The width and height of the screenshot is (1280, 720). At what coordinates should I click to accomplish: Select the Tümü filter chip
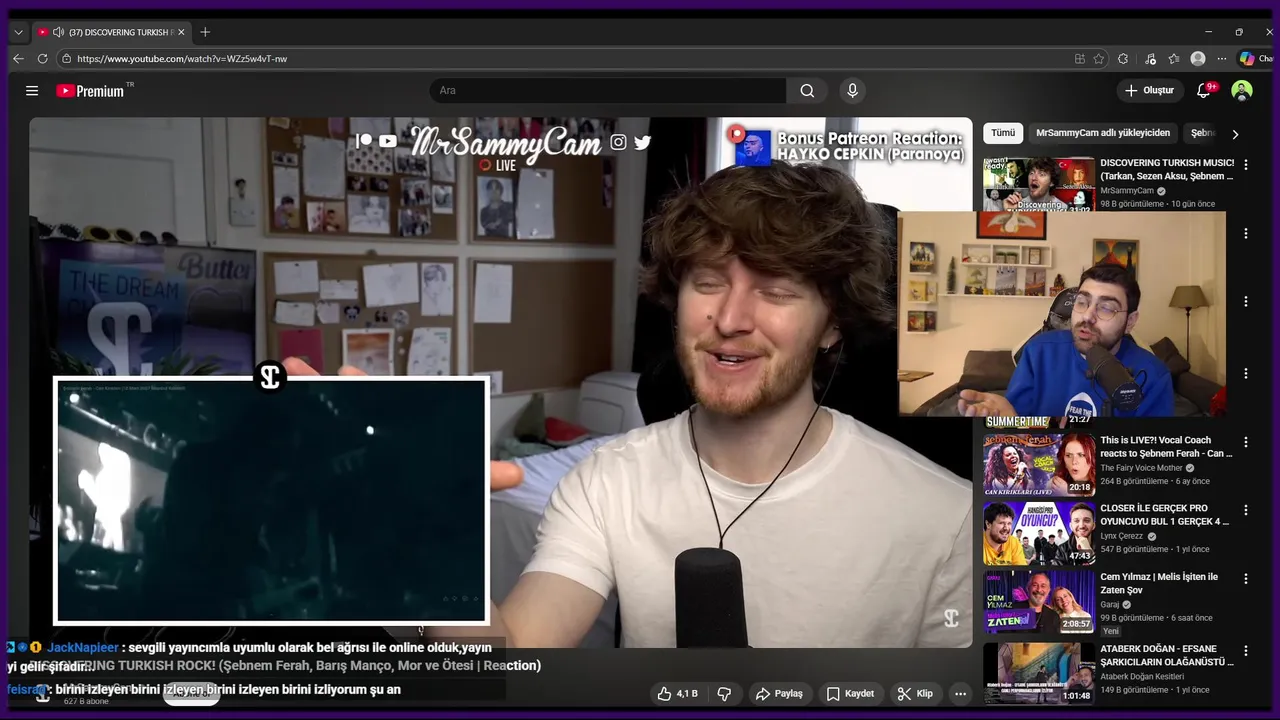1003,133
